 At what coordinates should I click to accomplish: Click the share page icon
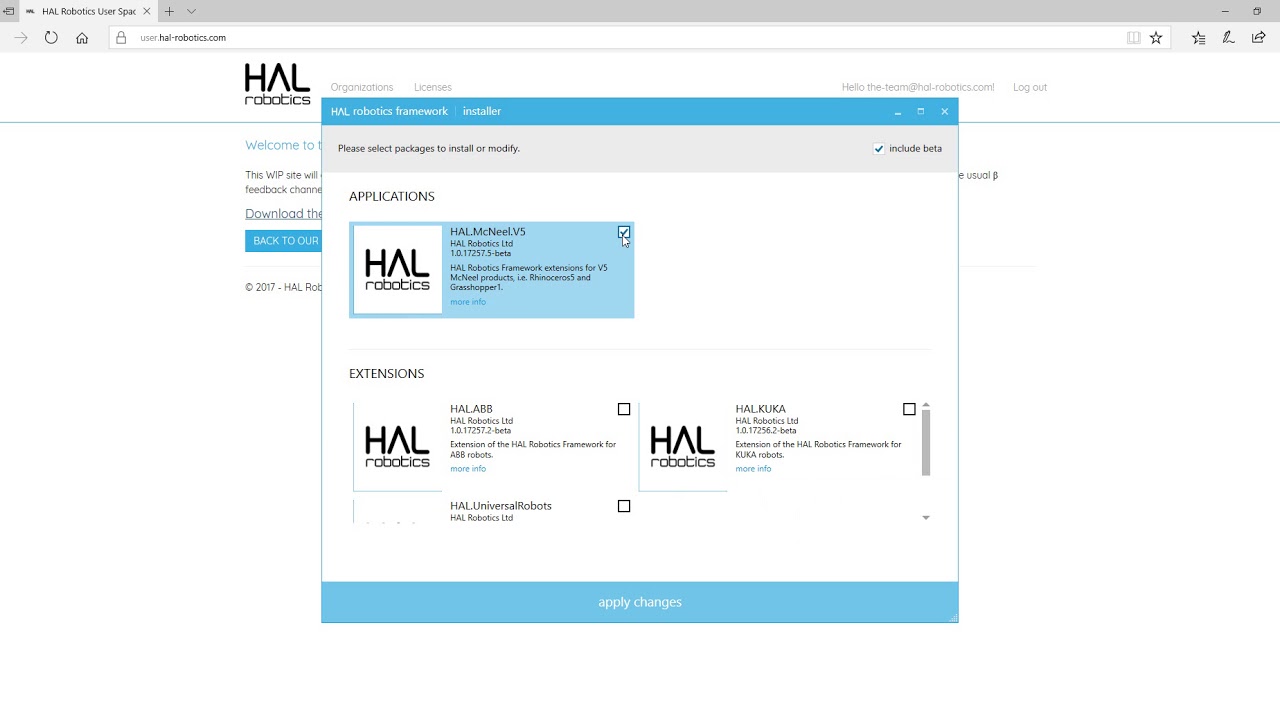[1259, 38]
